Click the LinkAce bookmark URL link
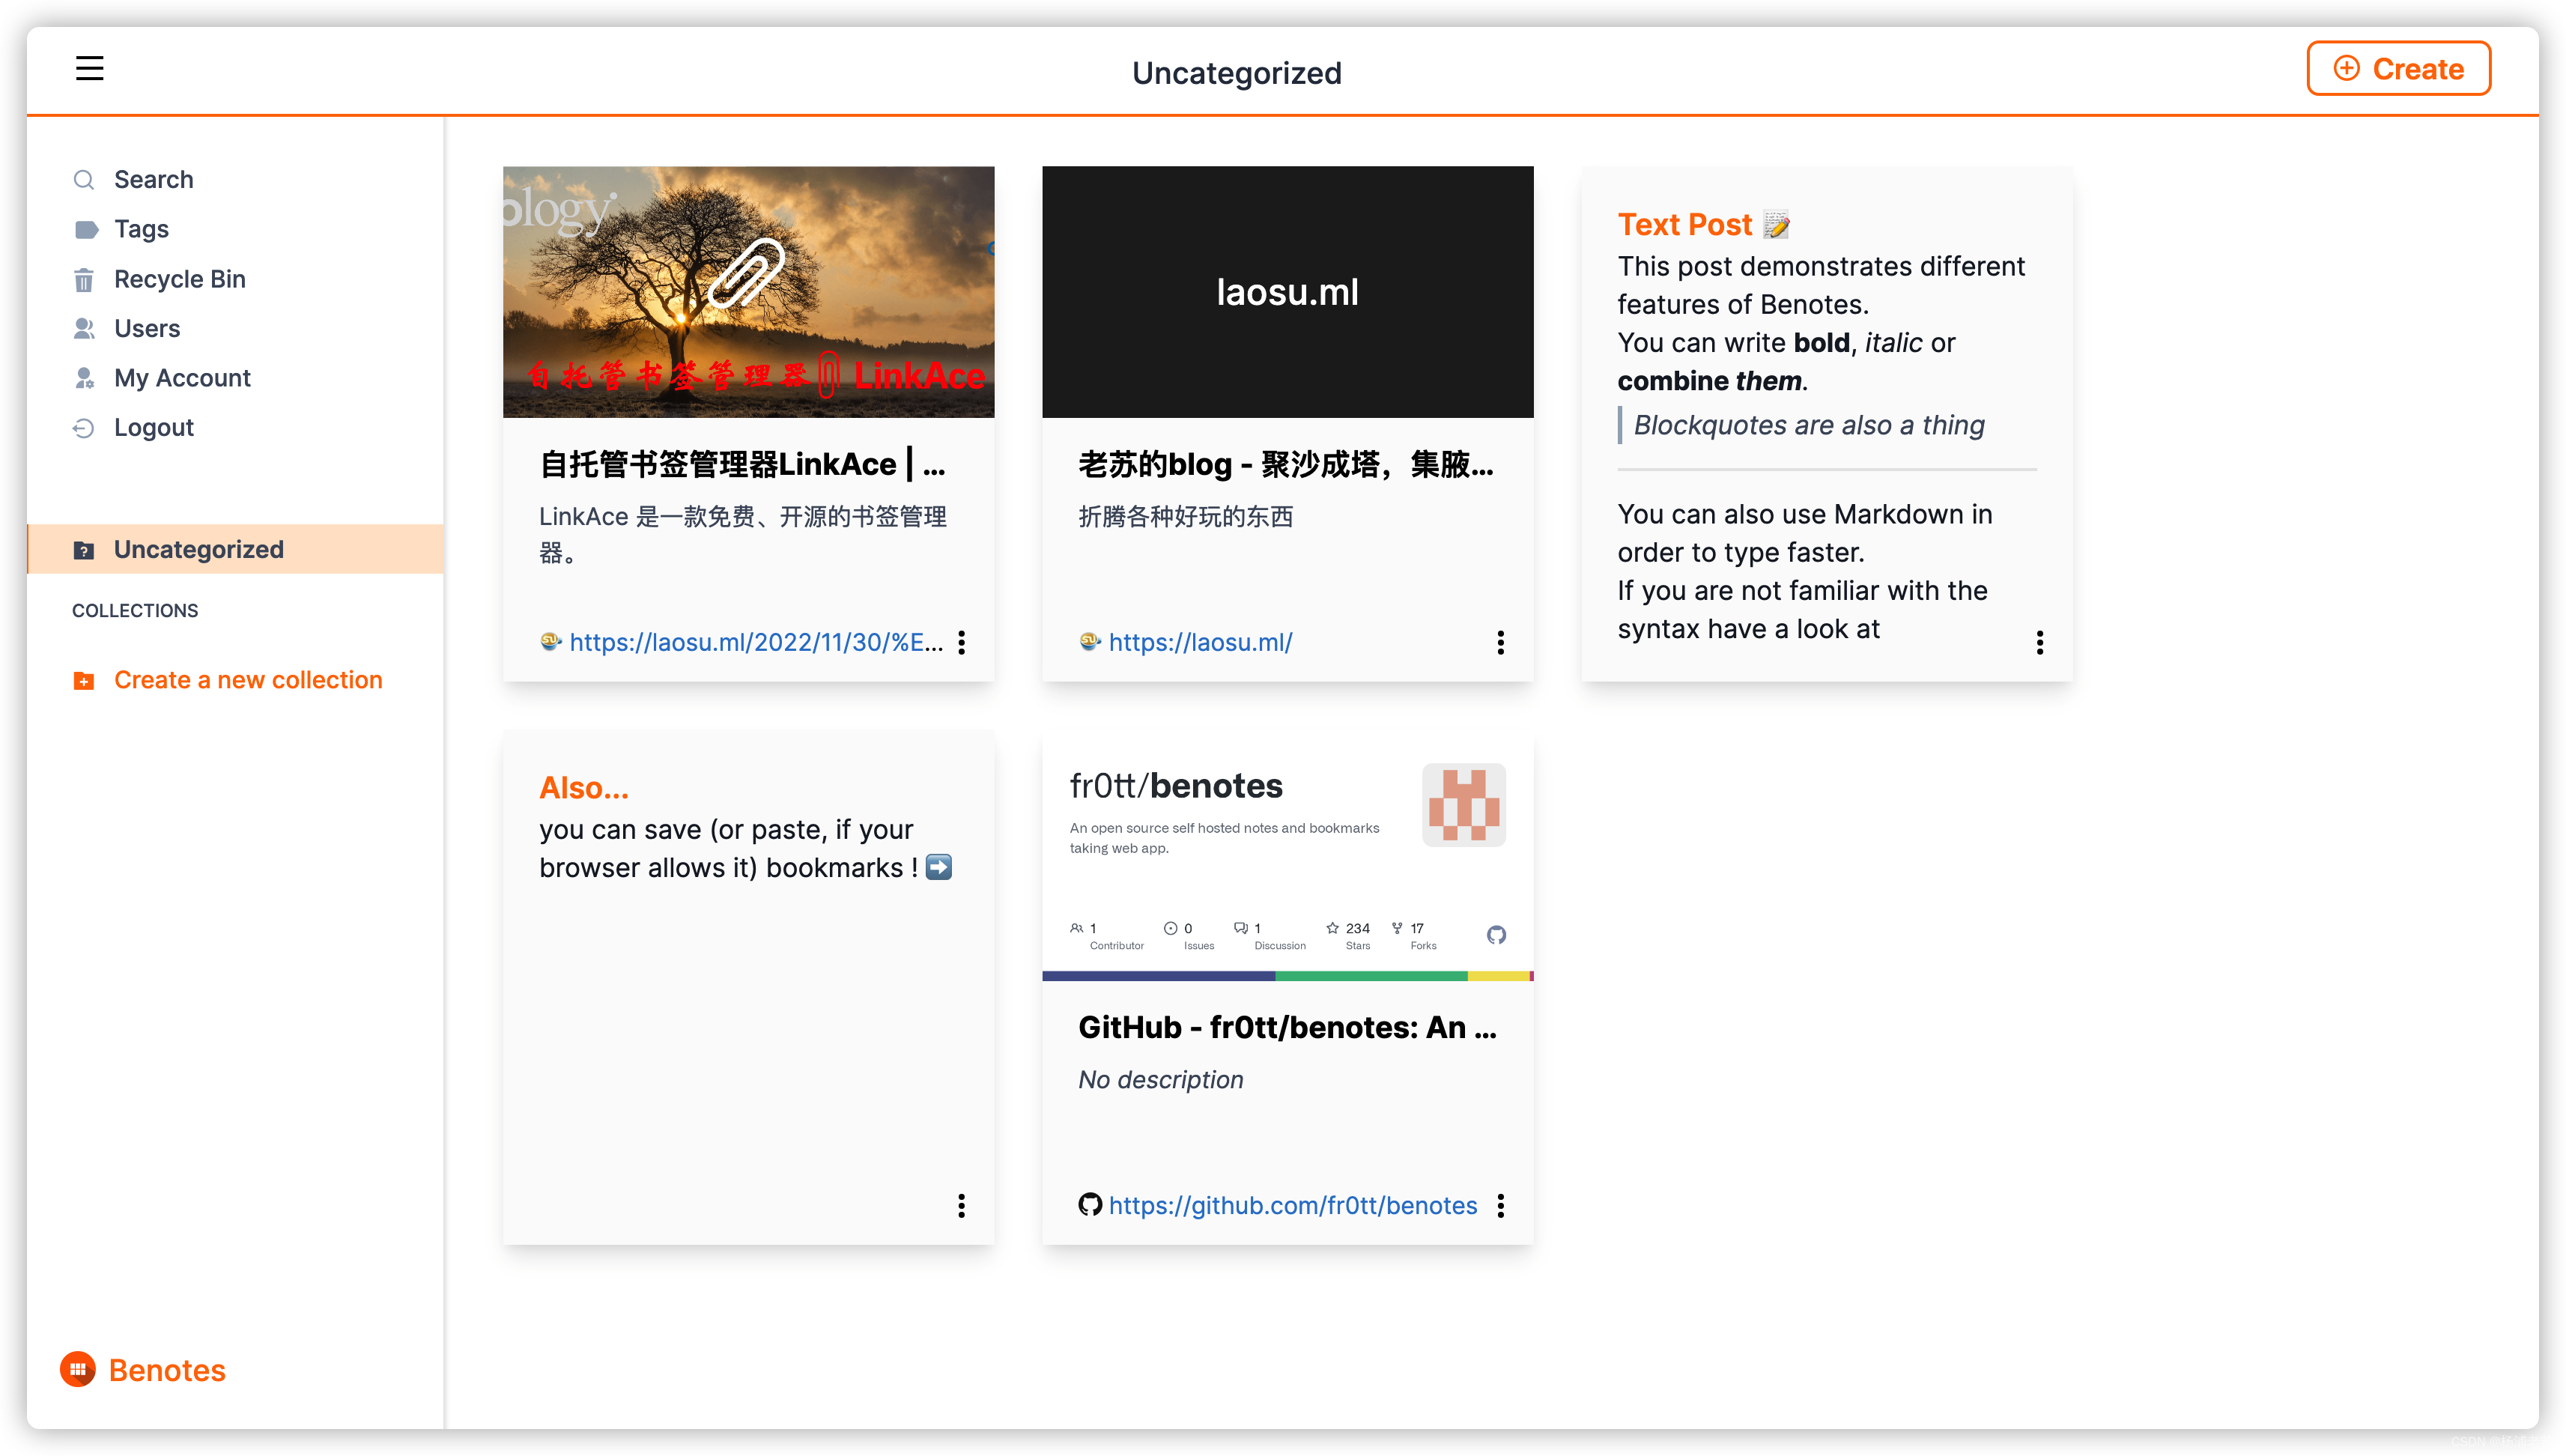This screenshot has height=1456, width=2566. (744, 640)
